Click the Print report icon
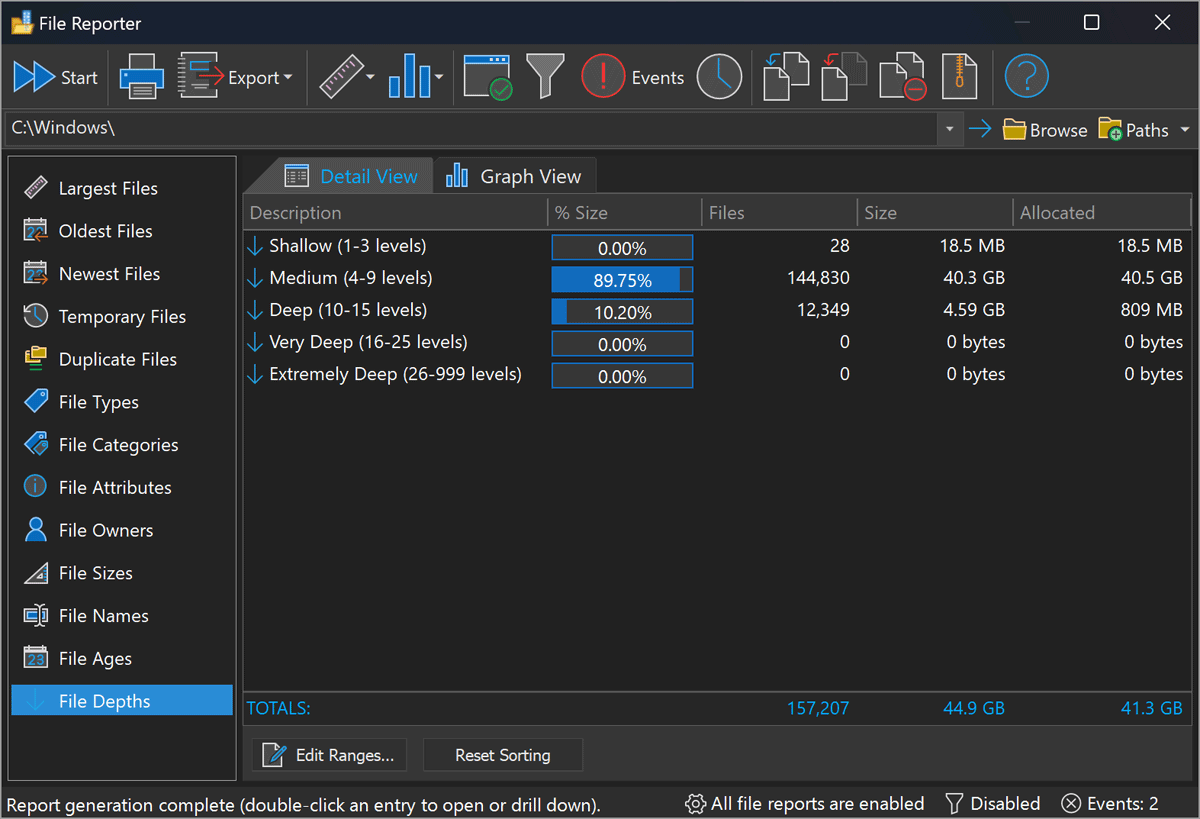The height and width of the screenshot is (819, 1200). [140, 76]
